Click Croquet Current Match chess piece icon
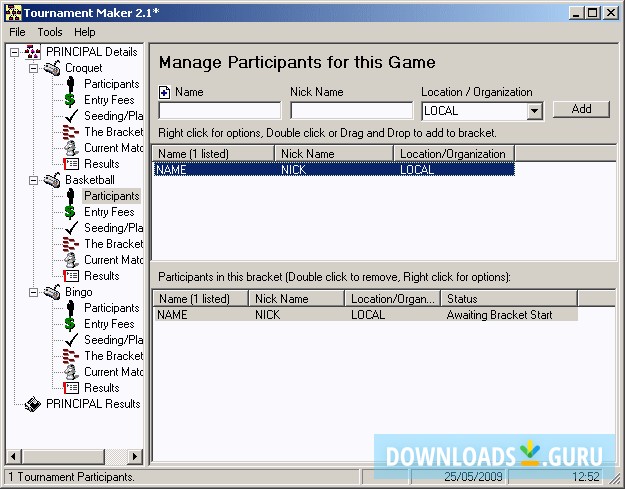The image size is (625, 489). 71,148
